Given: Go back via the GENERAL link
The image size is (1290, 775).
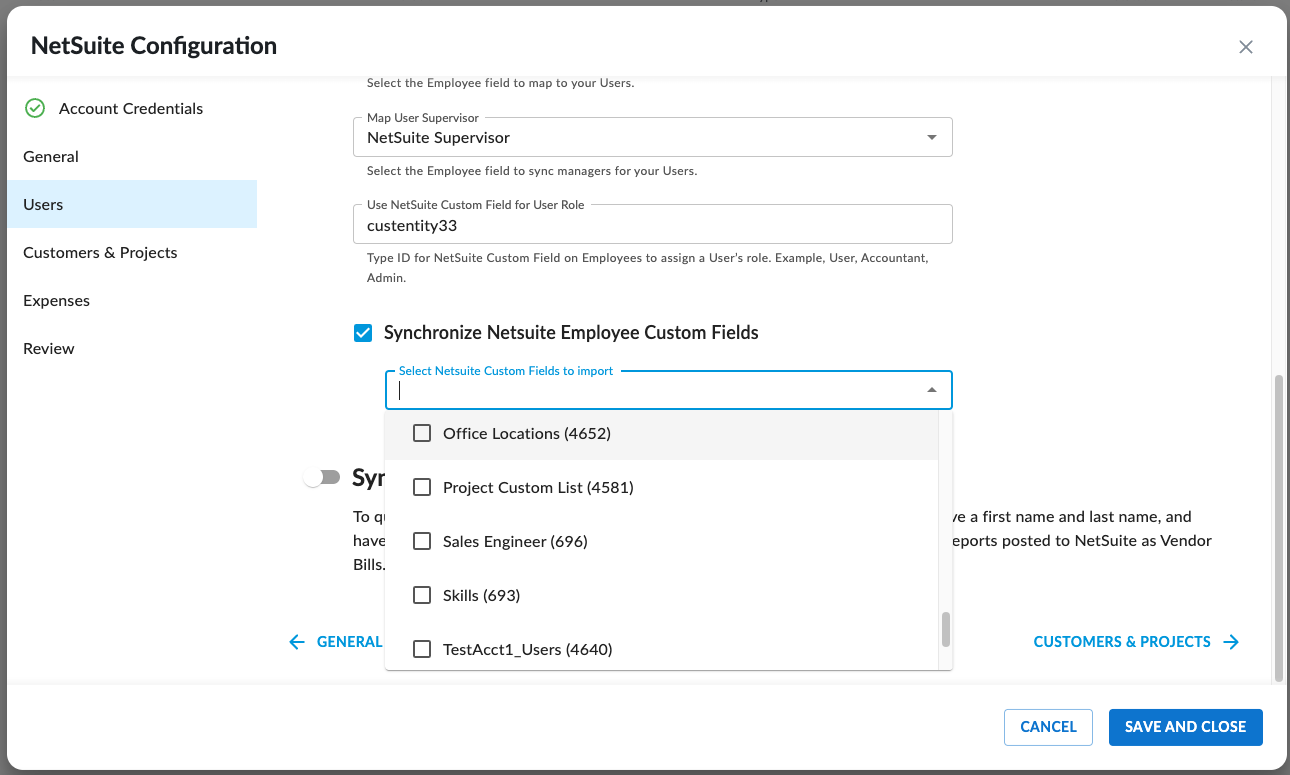Looking at the screenshot, I should [x=335, y=642].
